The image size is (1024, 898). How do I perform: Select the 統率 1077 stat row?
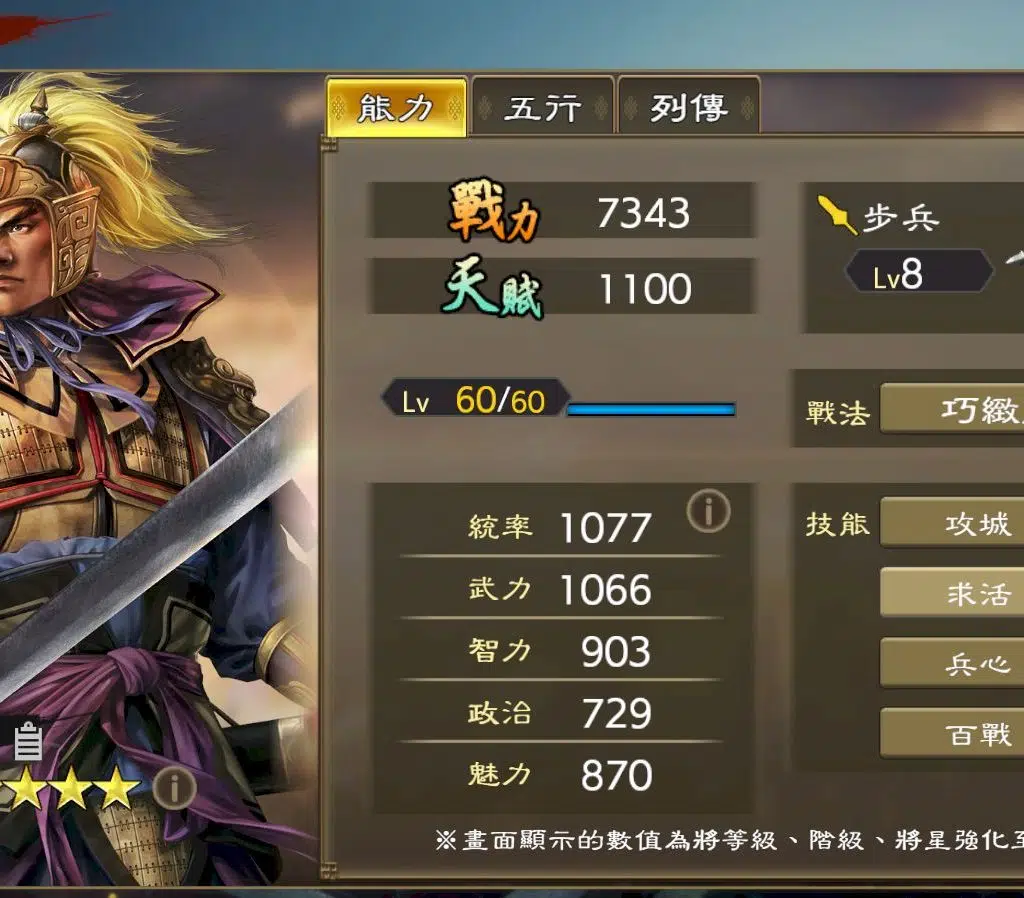[x=560, y=526]
